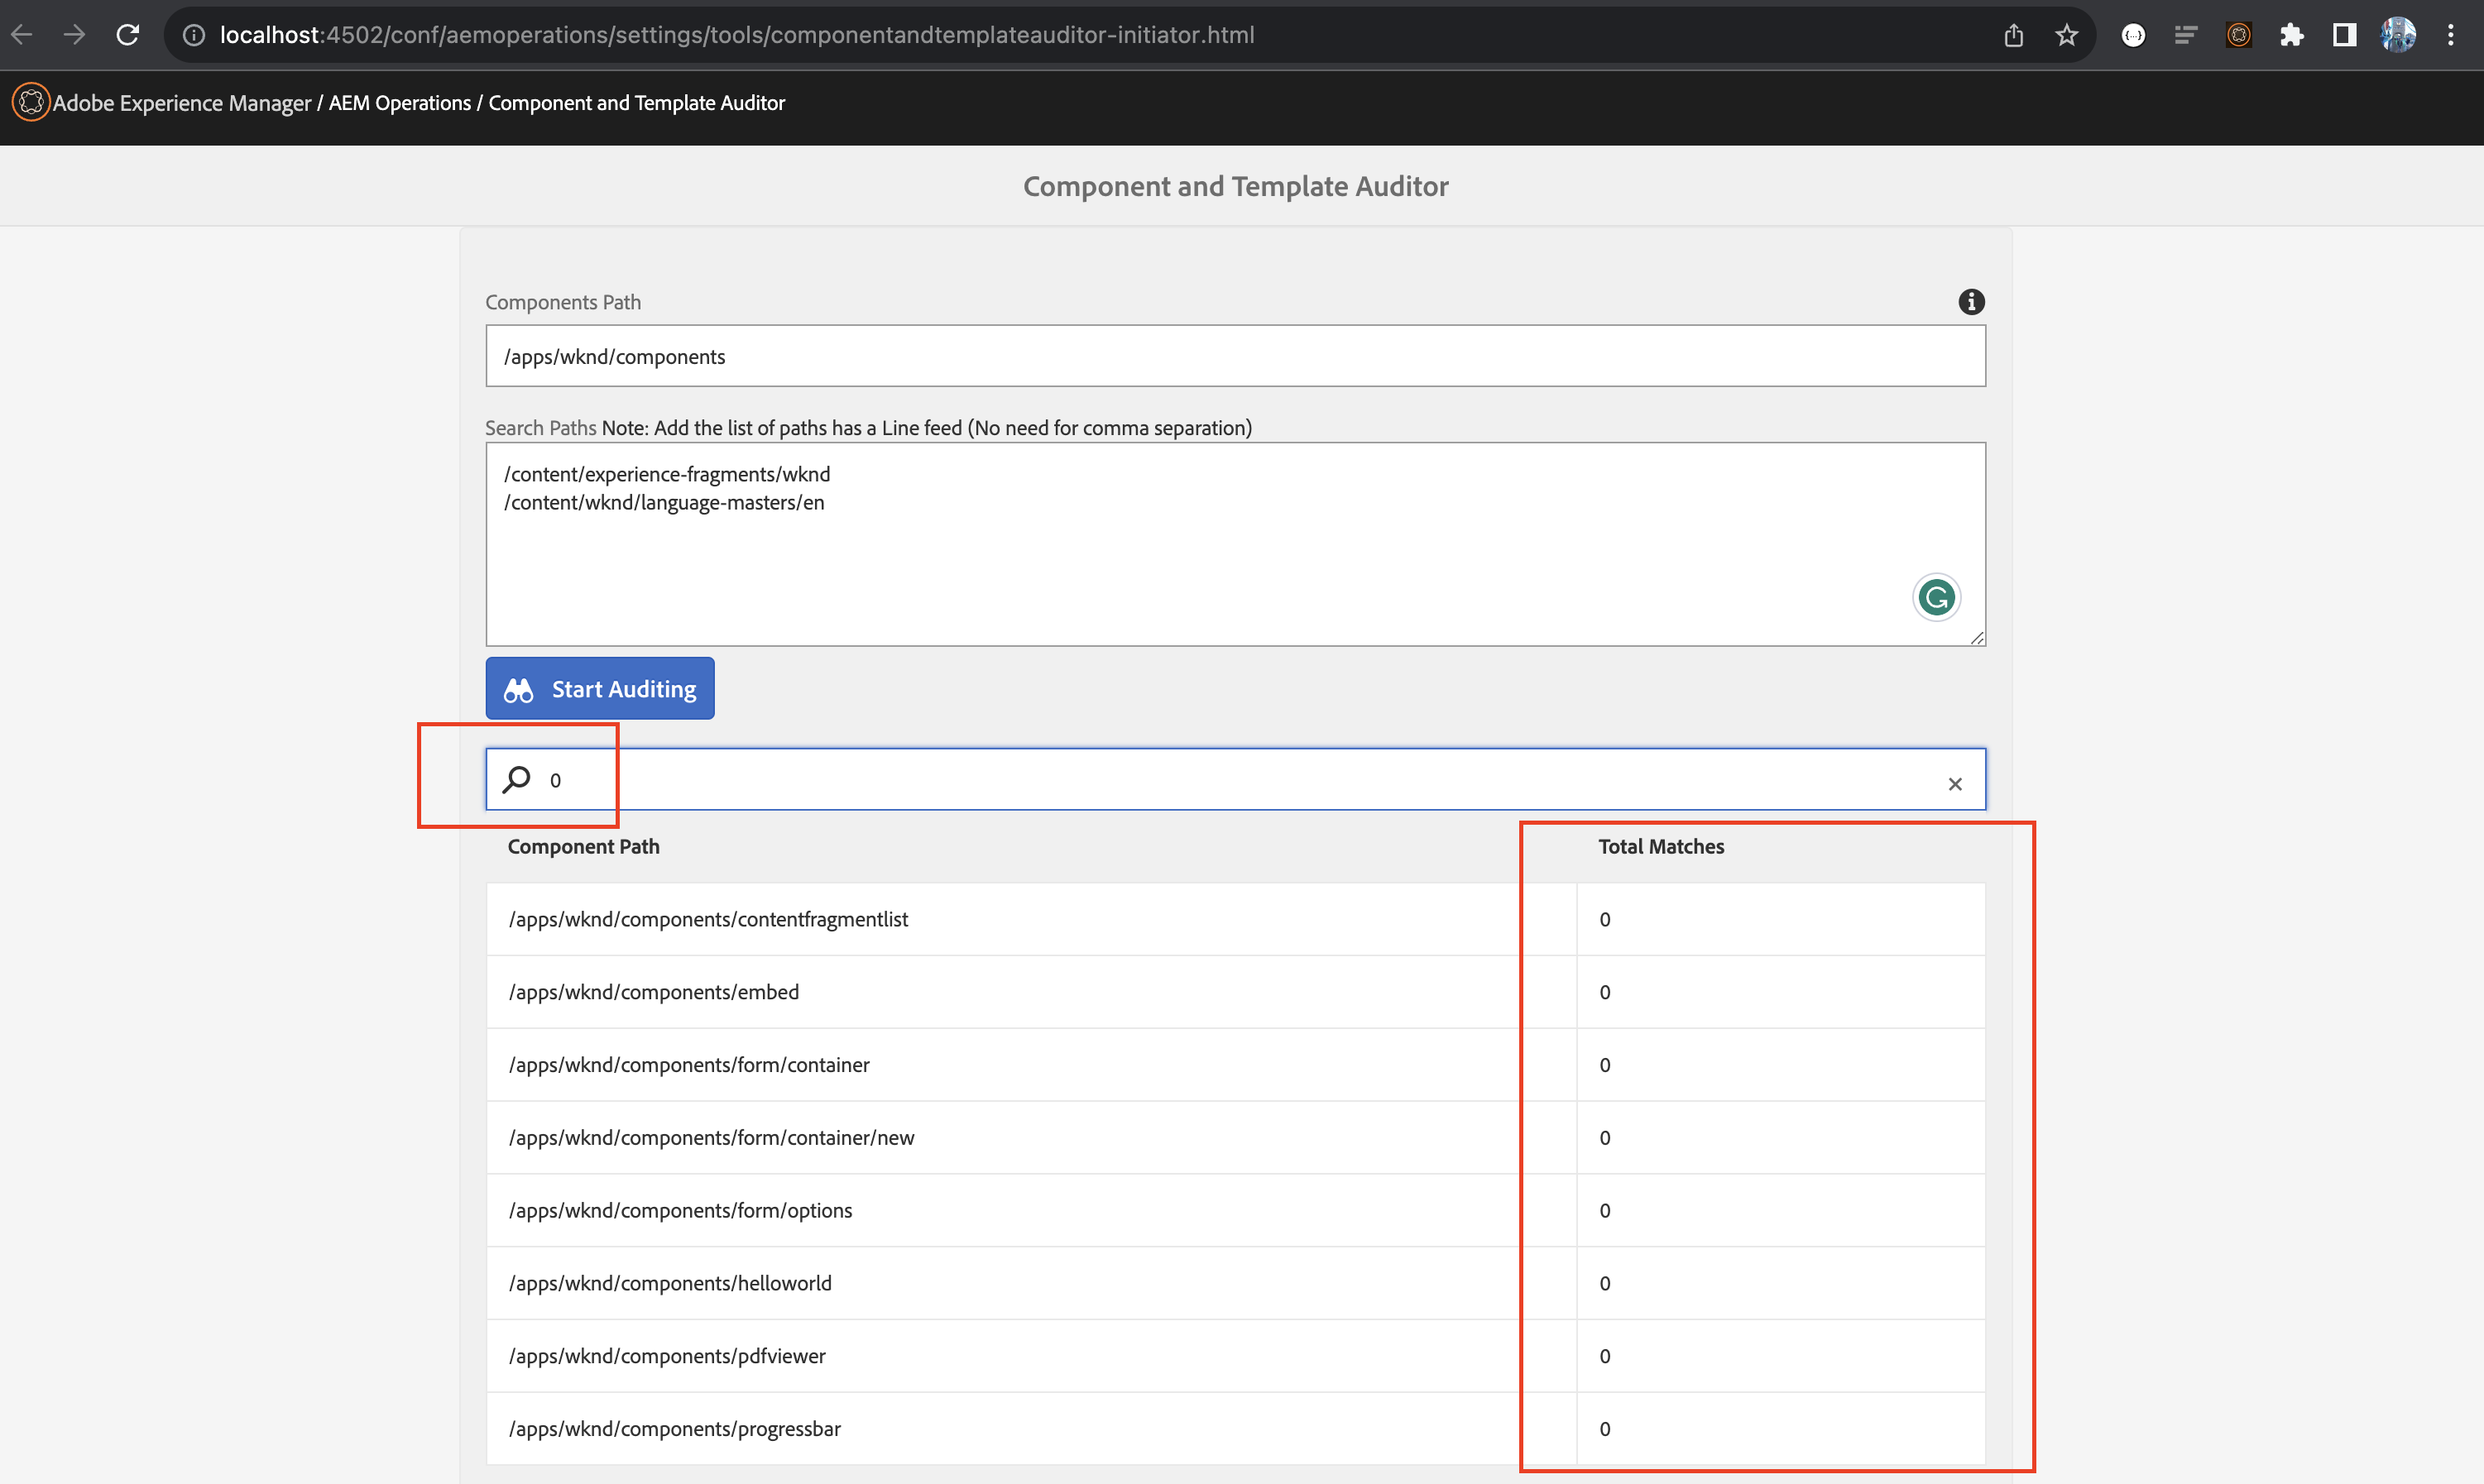The image size is (2484, 1484).
Task: Clear the filter search box
Action: coord(1955,784)
